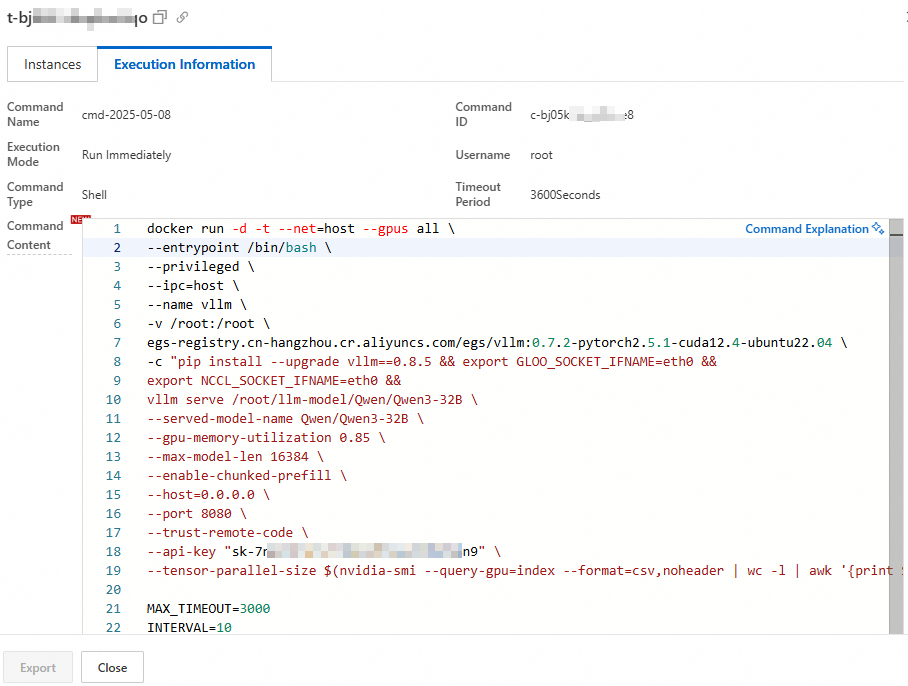Click code line 1 'docker run -d -t'
The width and height of the screenshot is (908, 686).
[x=301, y=229]
